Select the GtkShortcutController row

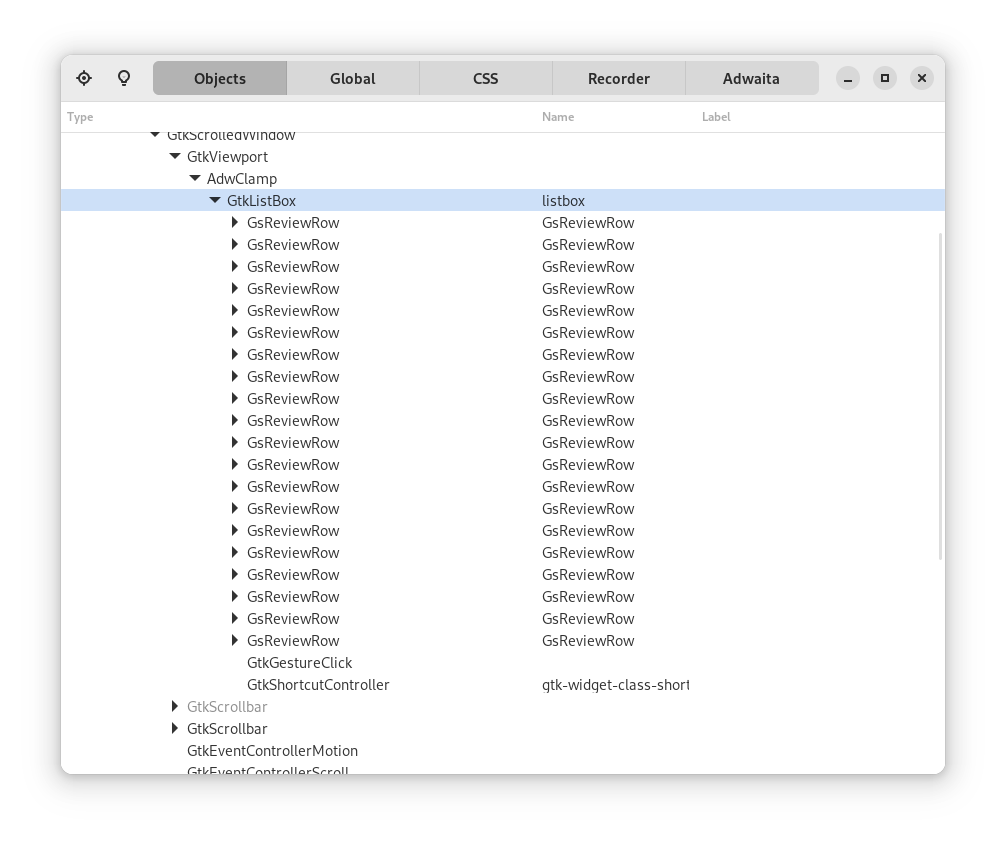pos(318,684)
